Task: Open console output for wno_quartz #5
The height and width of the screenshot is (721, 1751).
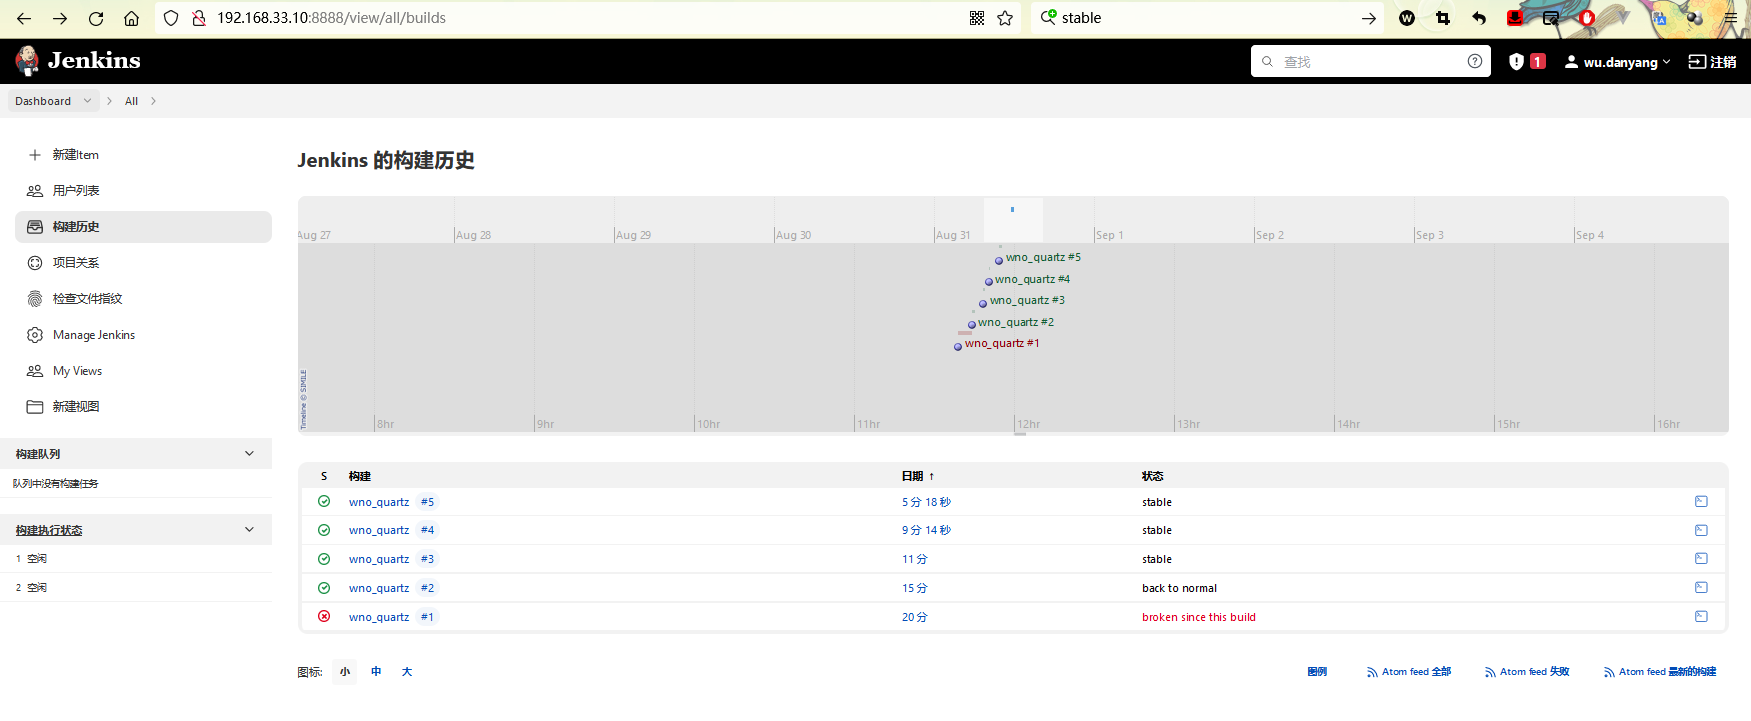Action: point(1701,502)
